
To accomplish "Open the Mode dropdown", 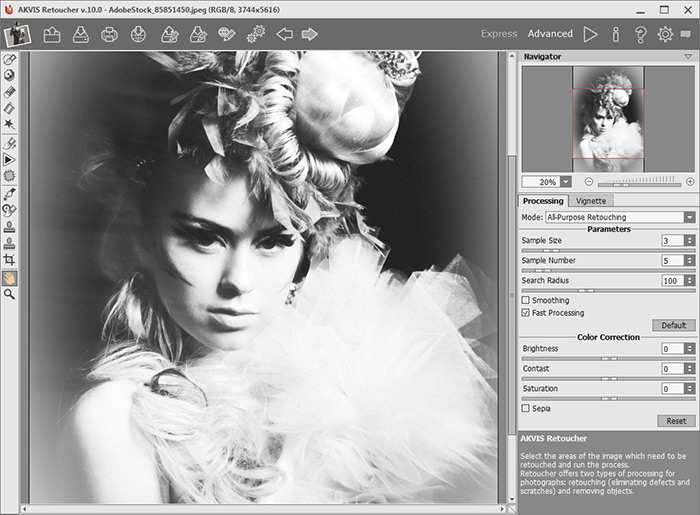I will [620, 217].
